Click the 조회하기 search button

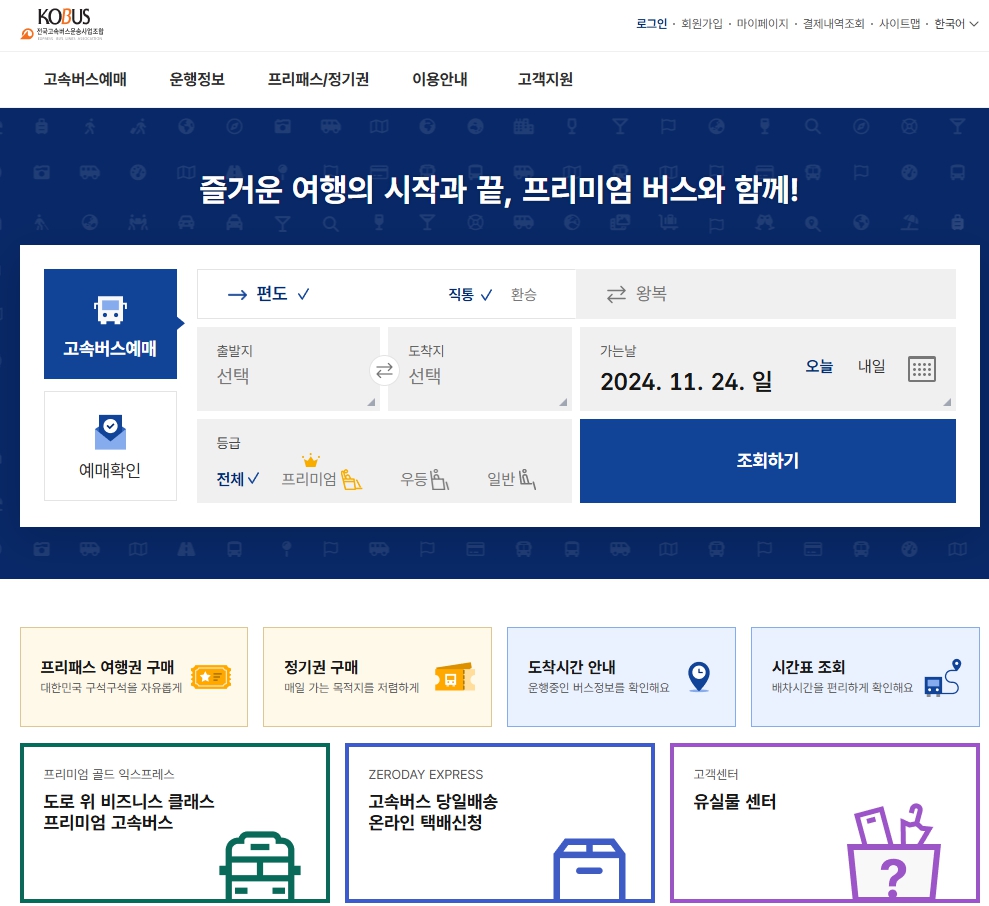point(766,460)
